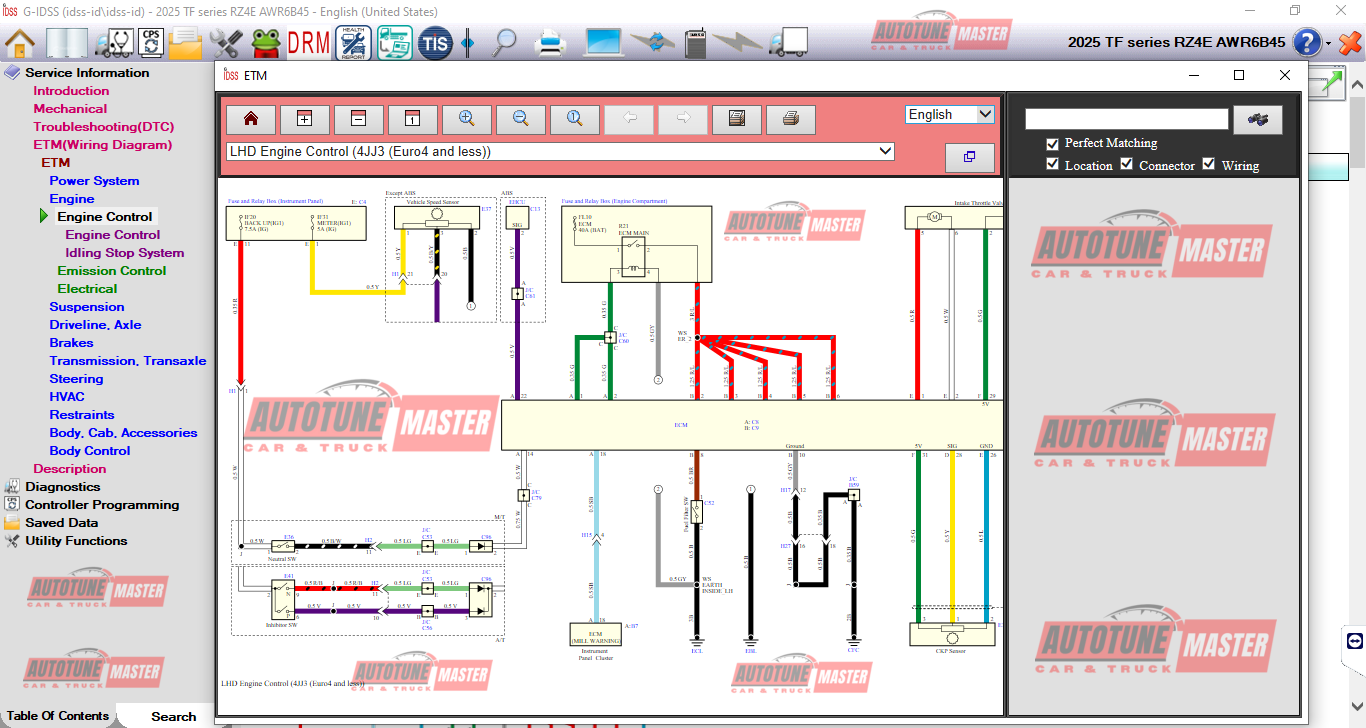This screenshot has width=1366, height=728.
Task: Click the TIS icon in toolbar
Action: 435,43
